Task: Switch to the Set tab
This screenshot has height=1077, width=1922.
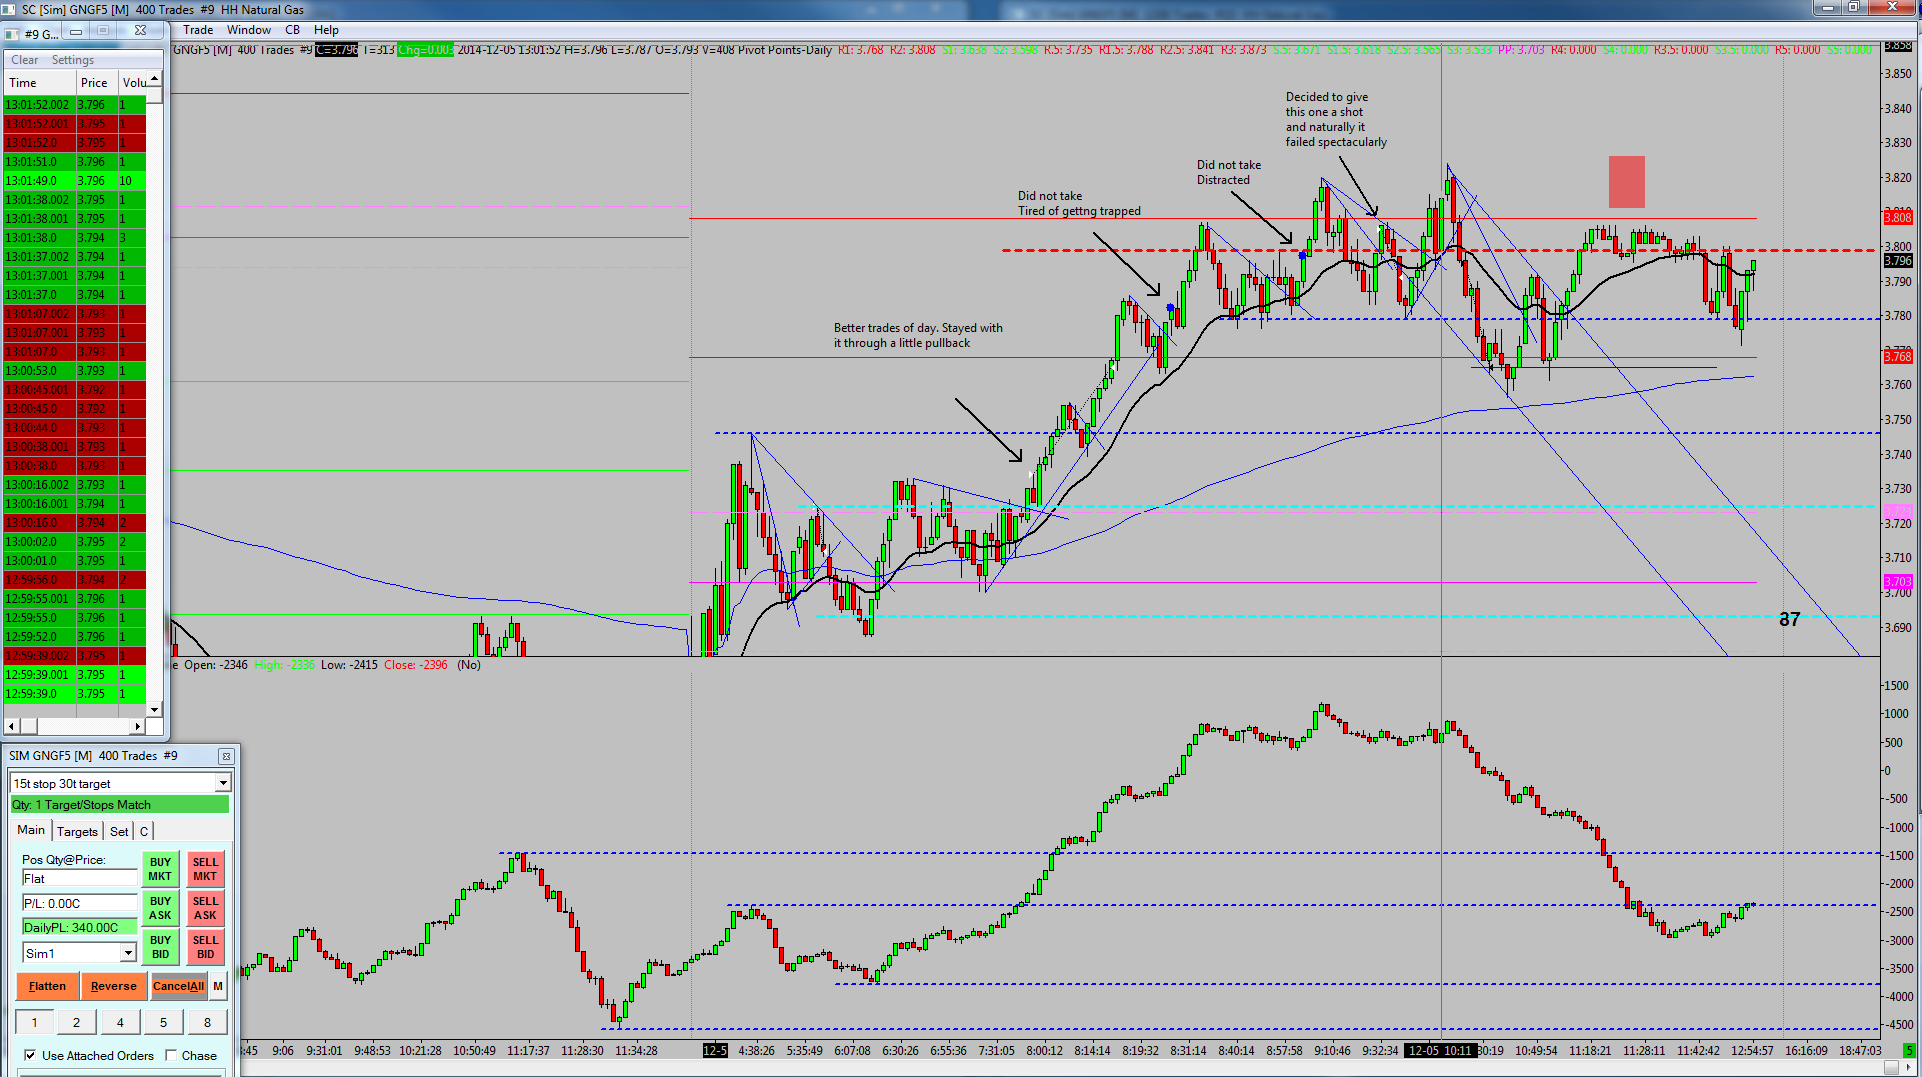Action: point(119,831)
